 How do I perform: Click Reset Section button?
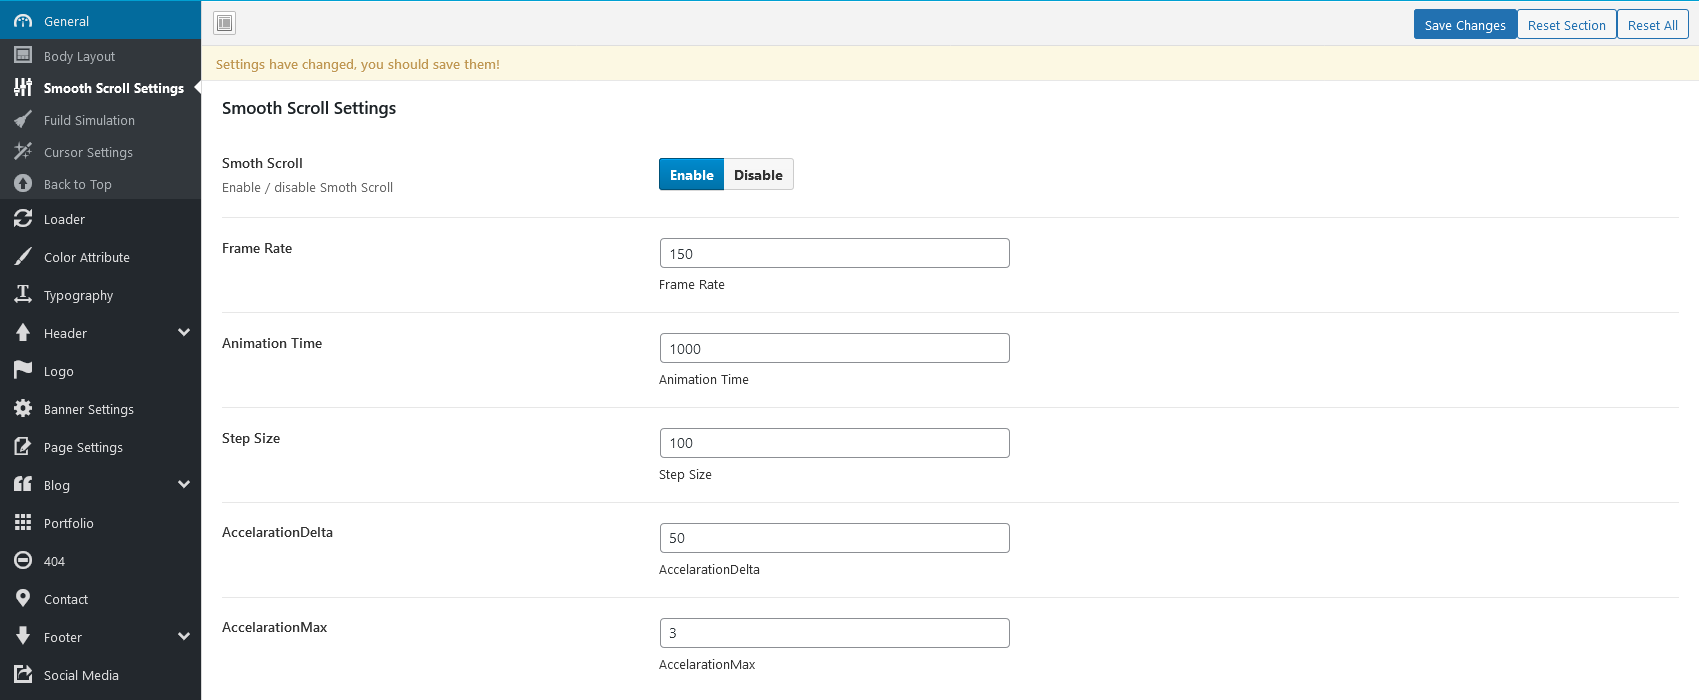(1567, 25)
